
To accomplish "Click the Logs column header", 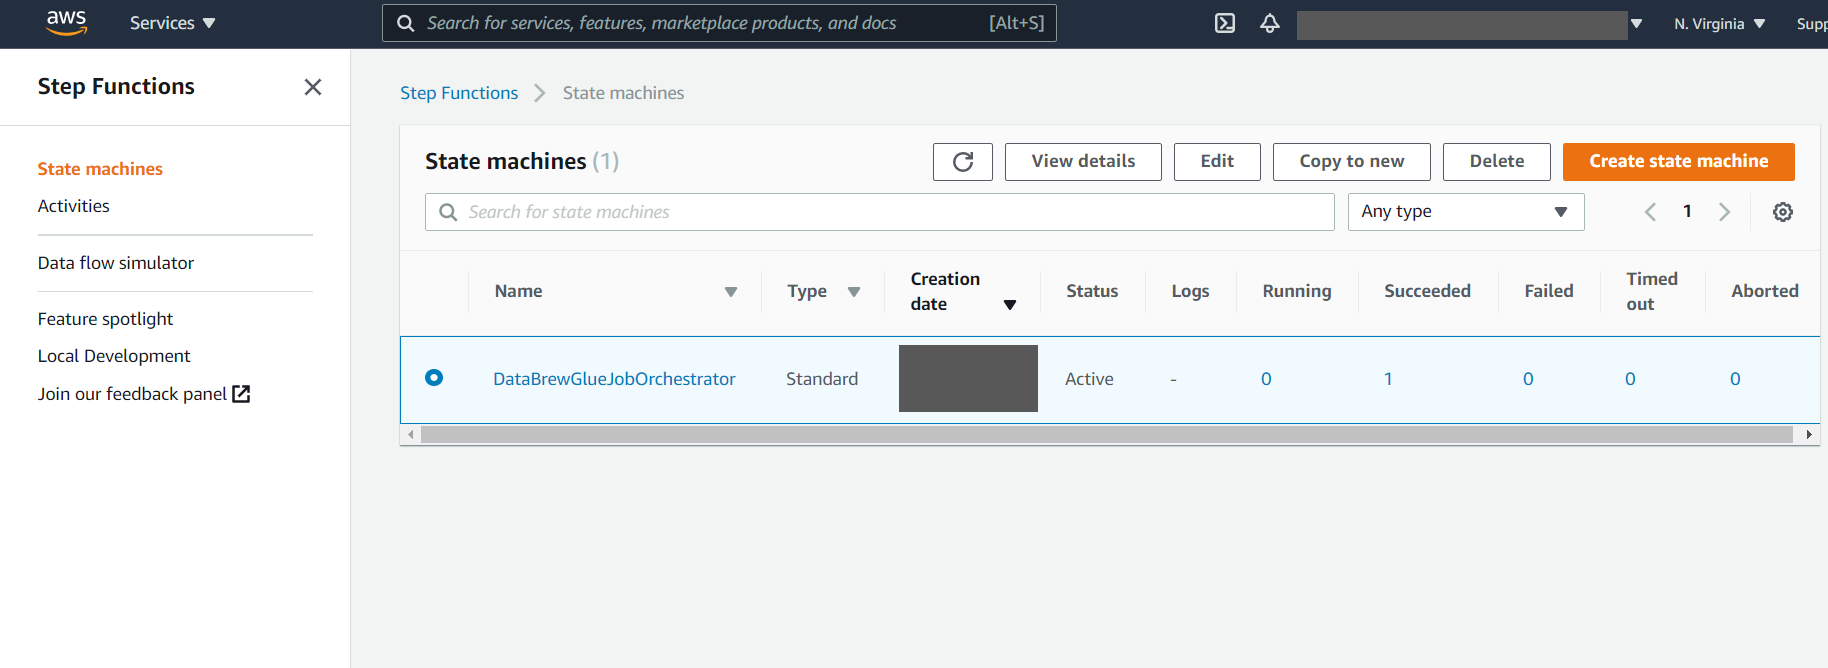I will (1190, 291).
